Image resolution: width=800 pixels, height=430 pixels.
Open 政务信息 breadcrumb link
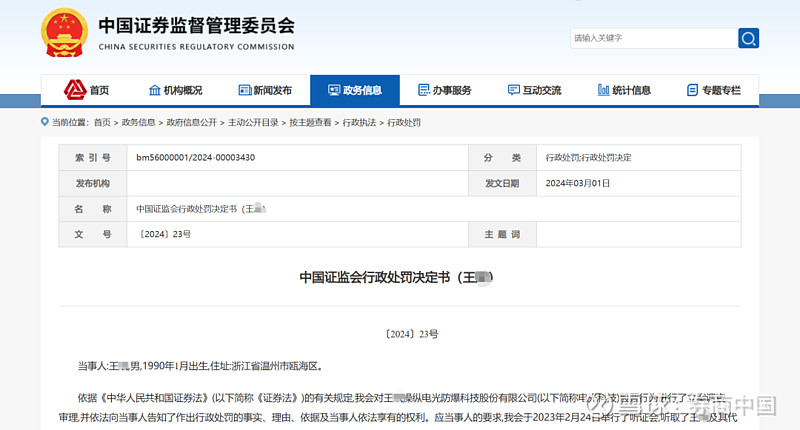tap(138, 122)
